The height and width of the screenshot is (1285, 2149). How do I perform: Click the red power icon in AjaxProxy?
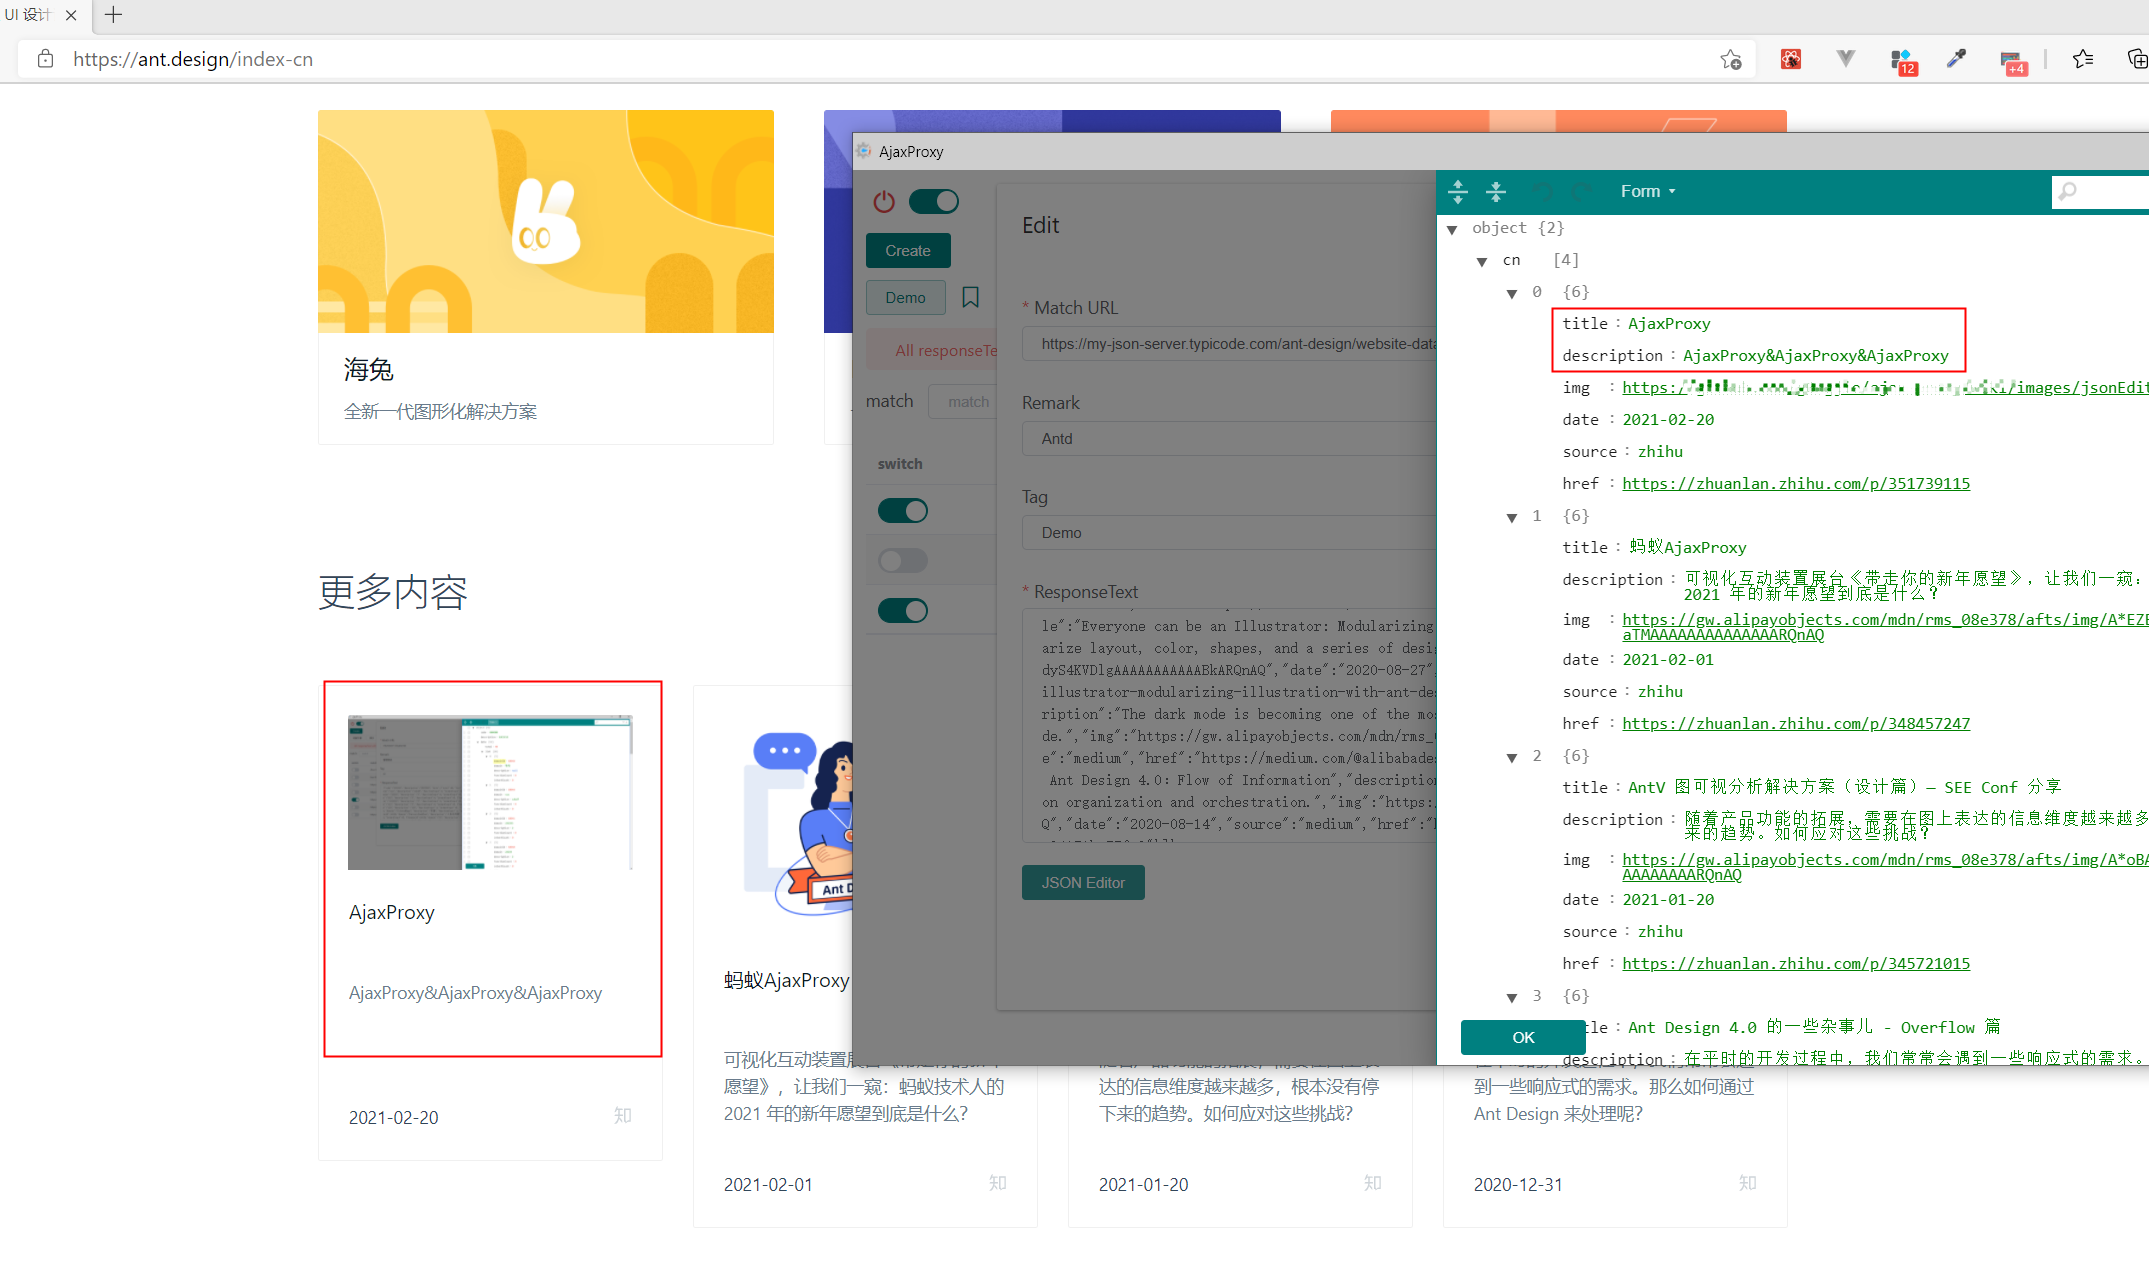(884, 202)
